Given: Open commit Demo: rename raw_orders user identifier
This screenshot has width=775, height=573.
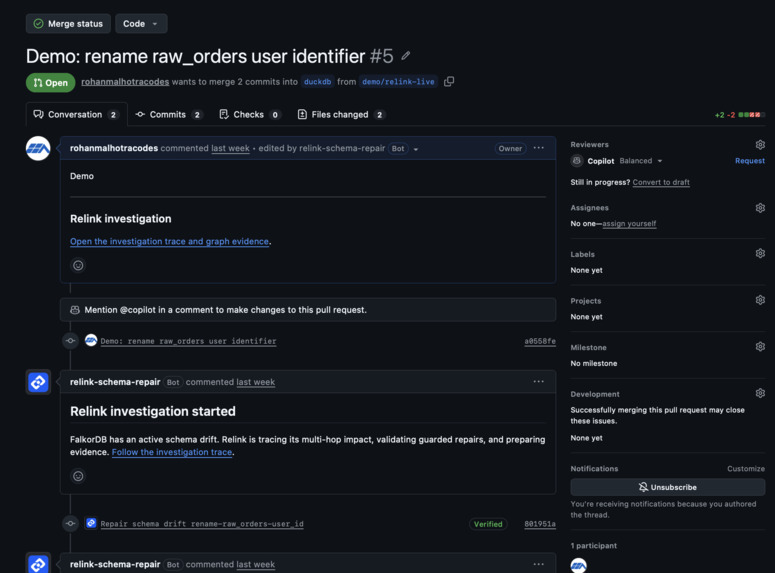Looking at the screenshot, I should click(x=188, y=341).
